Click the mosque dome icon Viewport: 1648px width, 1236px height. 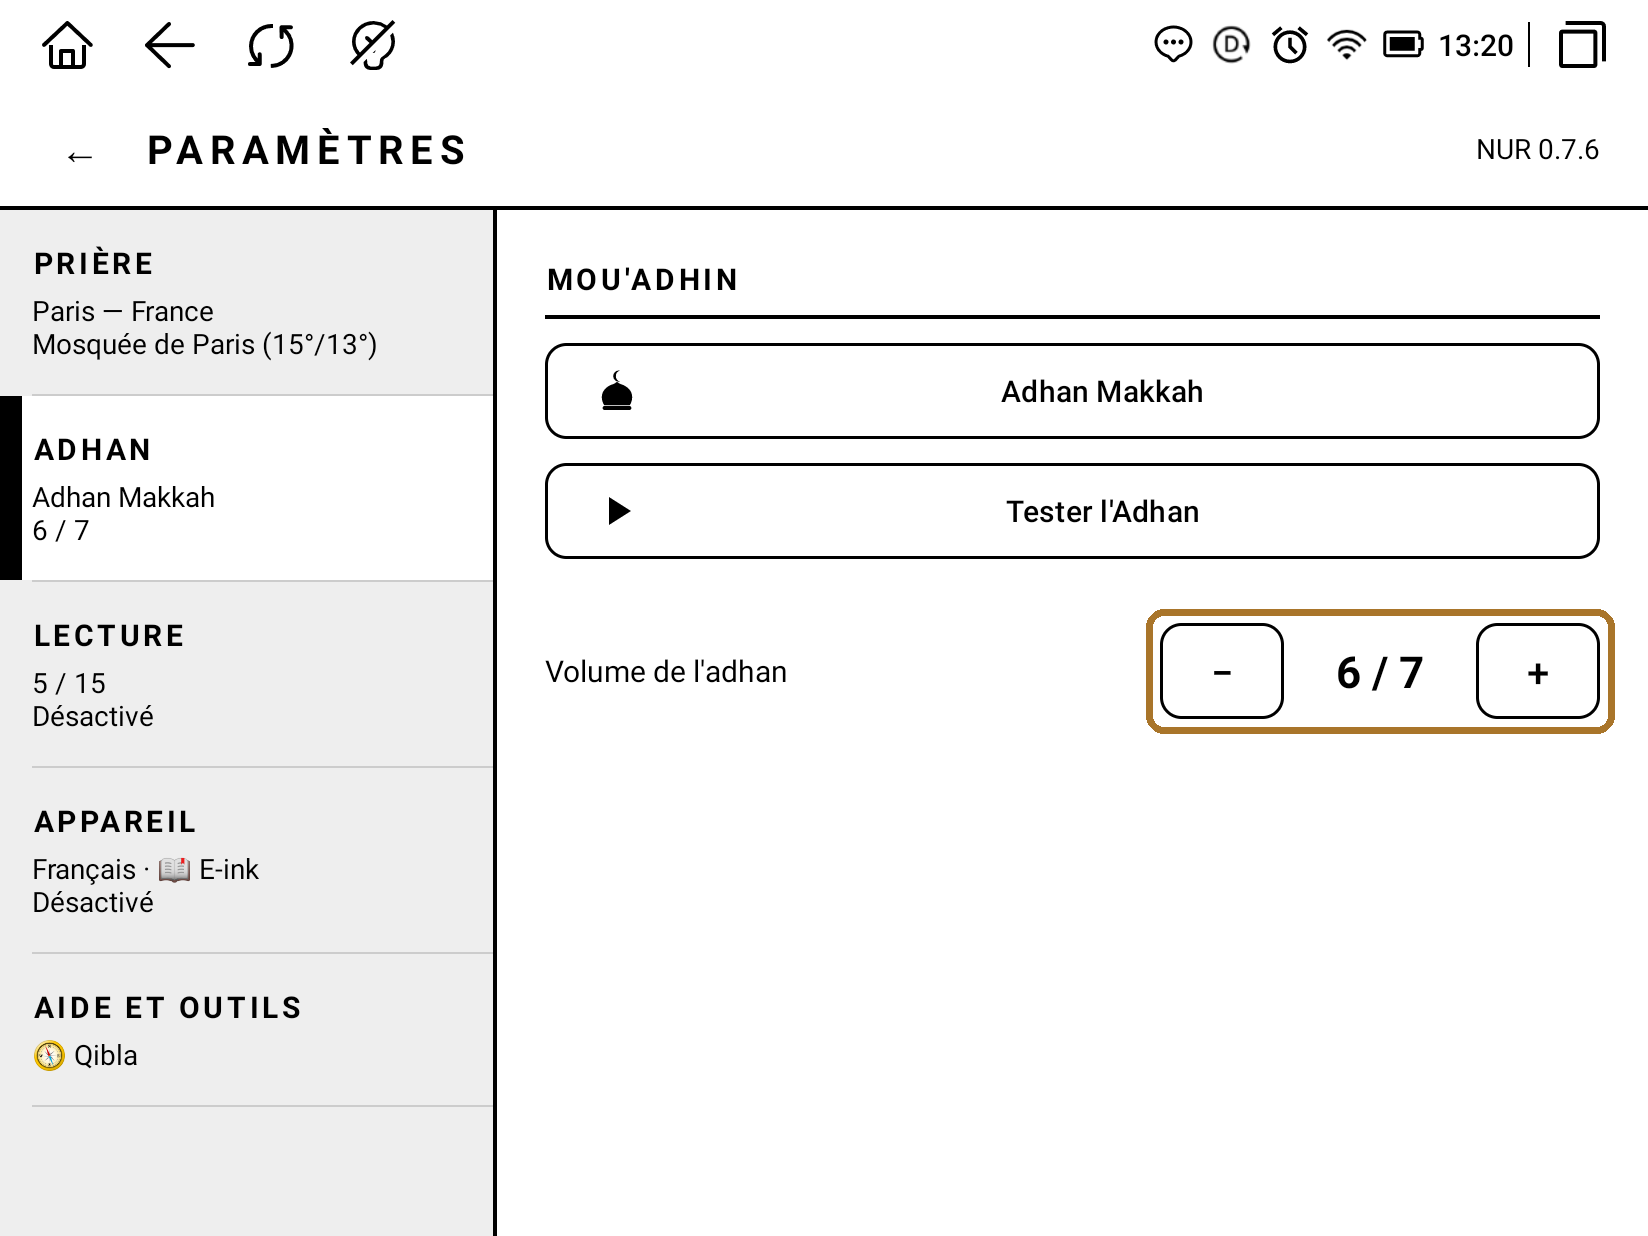click(x=617, y=391)
